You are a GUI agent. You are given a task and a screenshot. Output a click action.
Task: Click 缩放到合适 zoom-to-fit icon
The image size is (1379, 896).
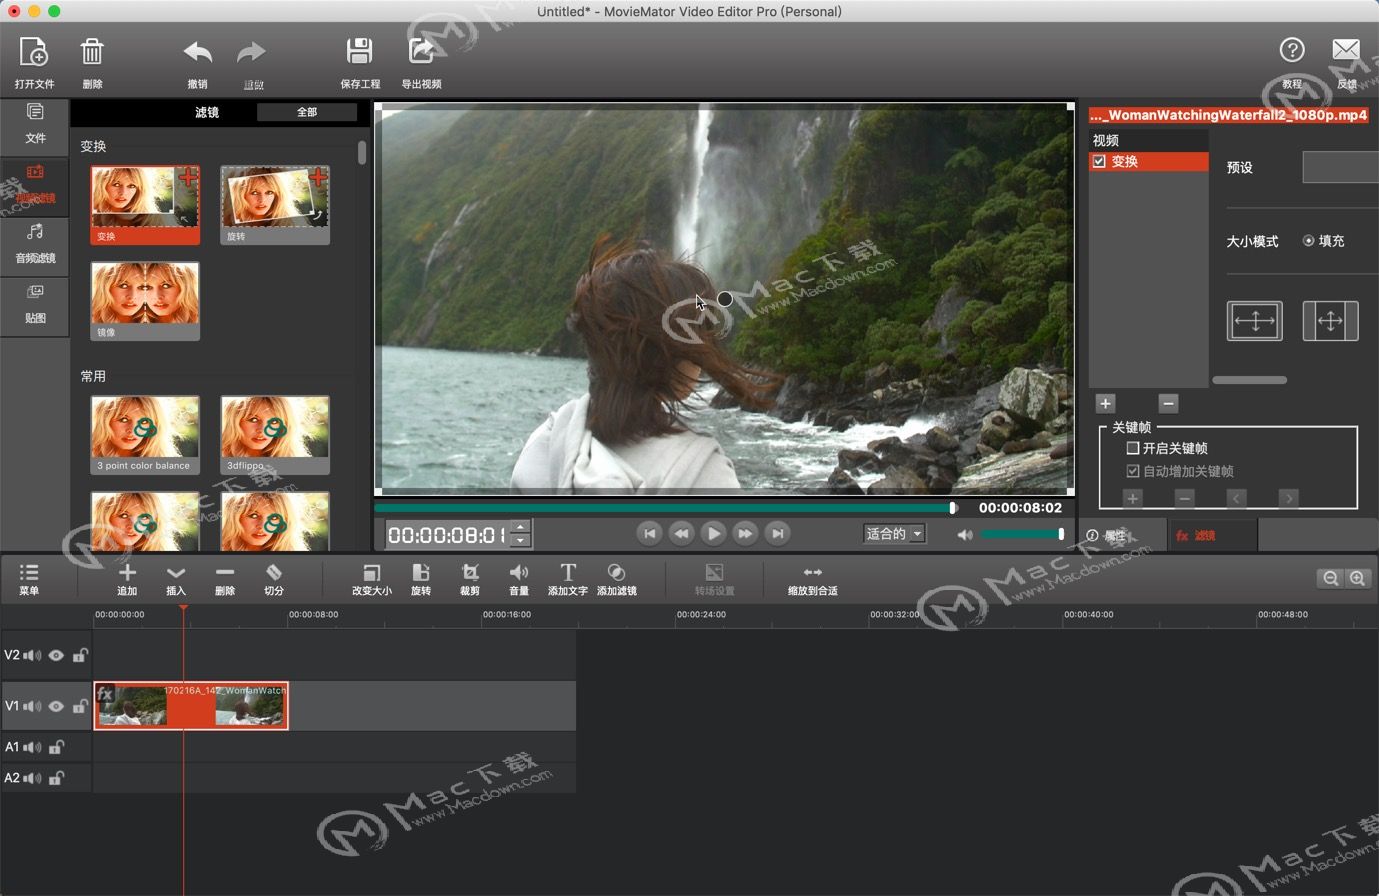tap(812, 573)
